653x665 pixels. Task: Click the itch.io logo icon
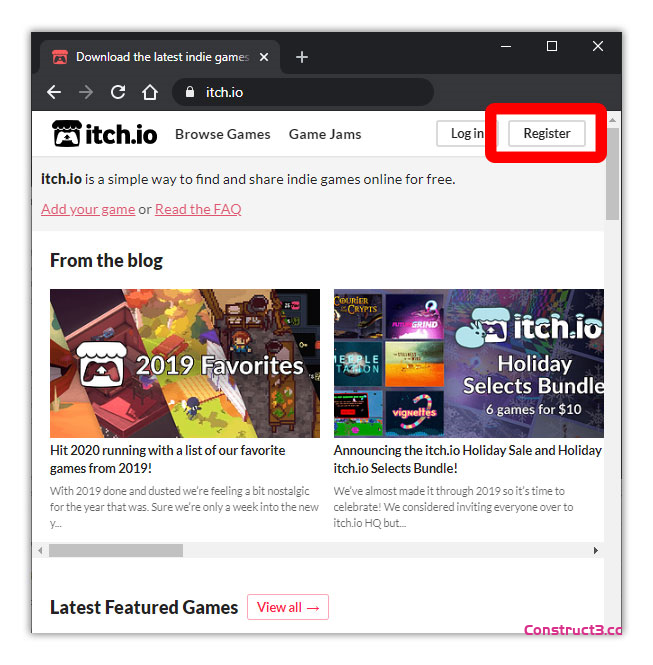point(68,134)
